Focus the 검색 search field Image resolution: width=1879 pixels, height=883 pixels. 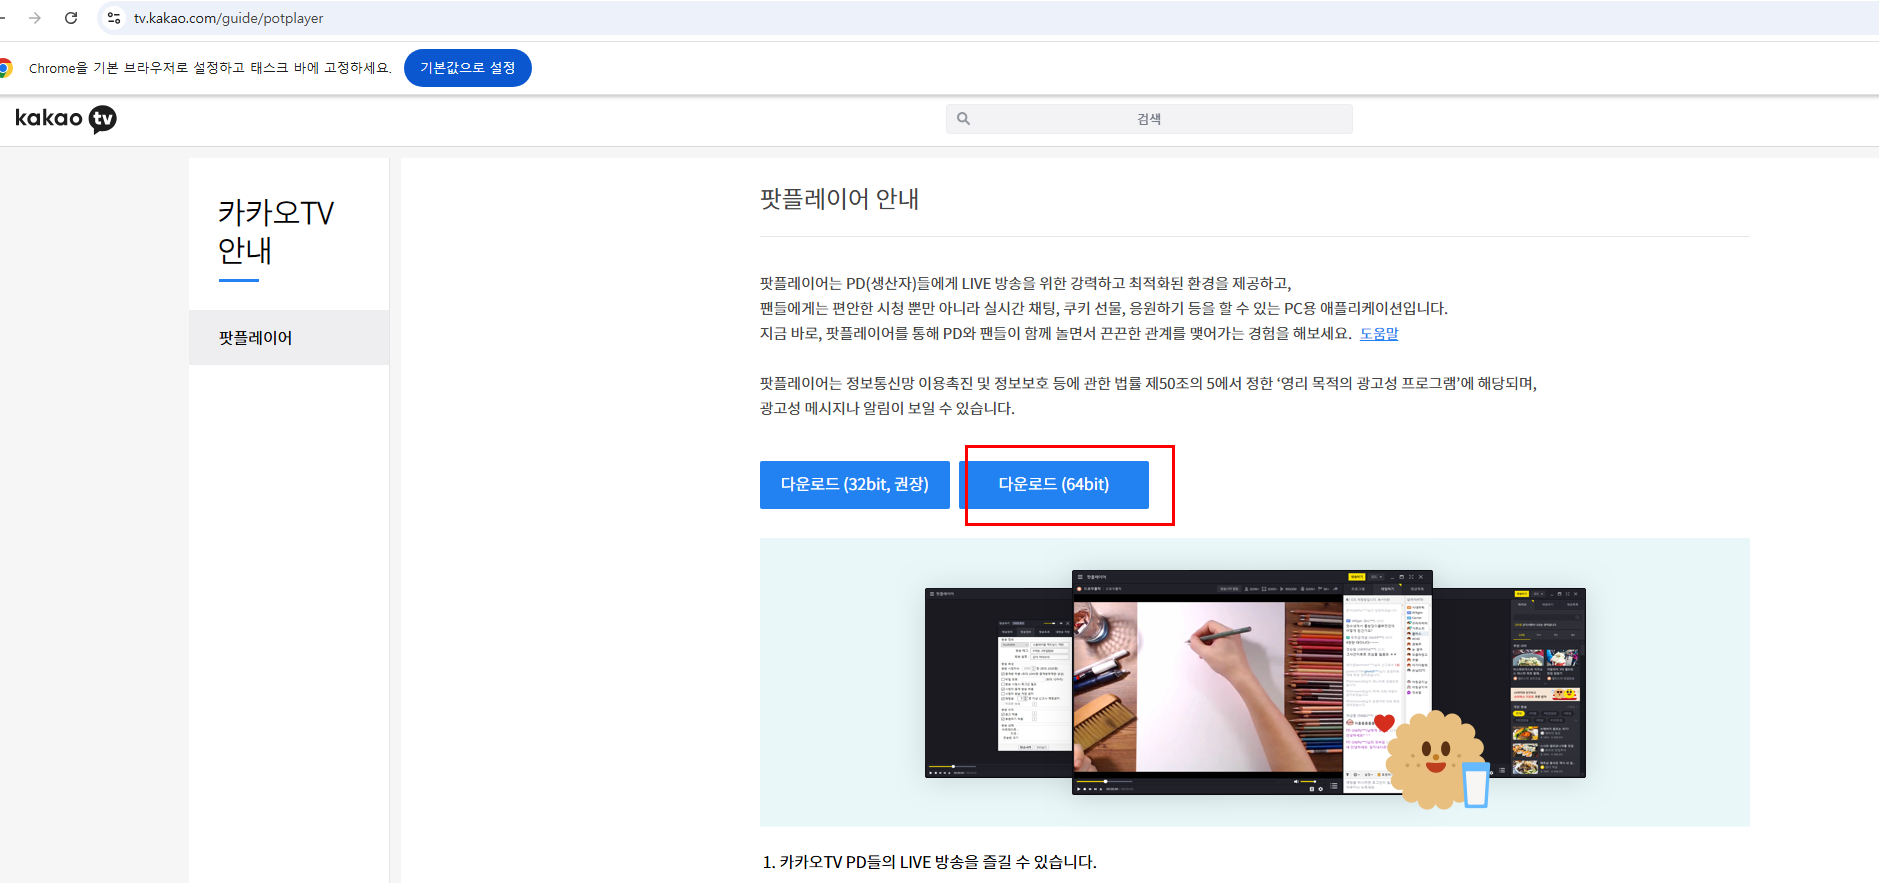pyautogui.click(x=1149, y=119)
